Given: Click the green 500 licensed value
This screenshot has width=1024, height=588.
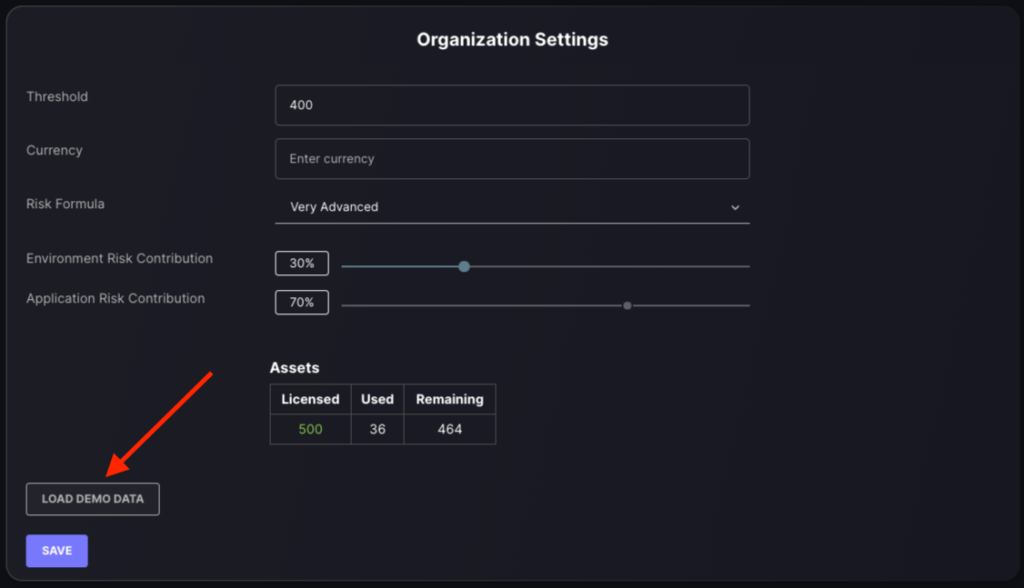Looking at the screenshot, I should [310, 429].
